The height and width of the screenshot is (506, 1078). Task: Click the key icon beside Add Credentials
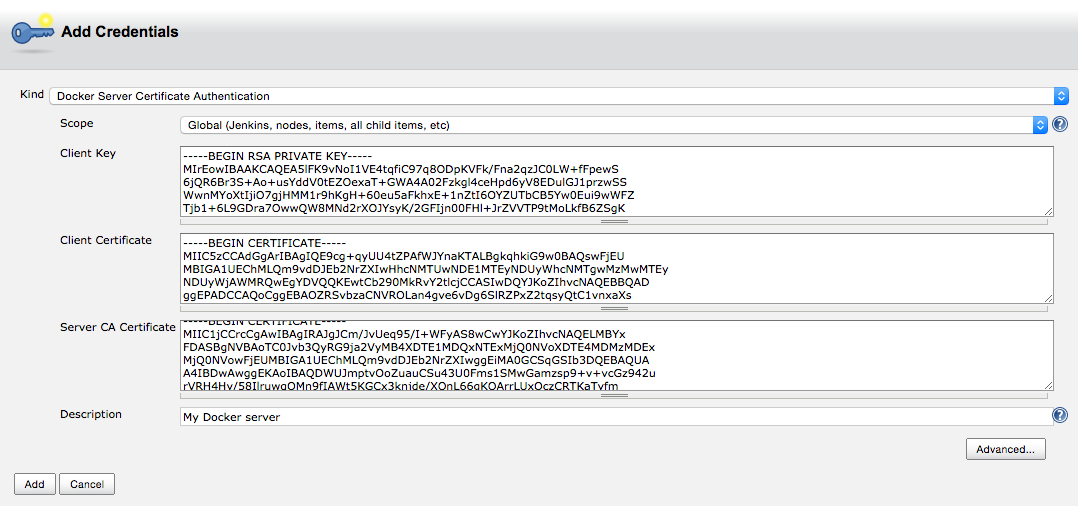(x=33, y=32)
